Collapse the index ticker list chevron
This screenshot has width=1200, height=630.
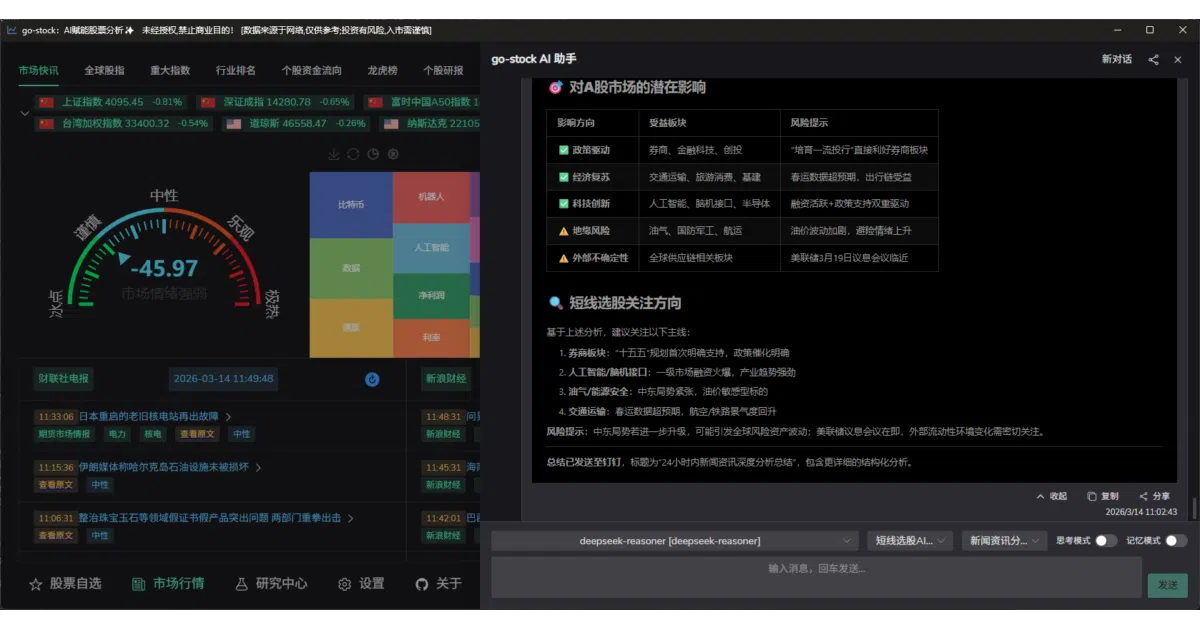[25, 113]
